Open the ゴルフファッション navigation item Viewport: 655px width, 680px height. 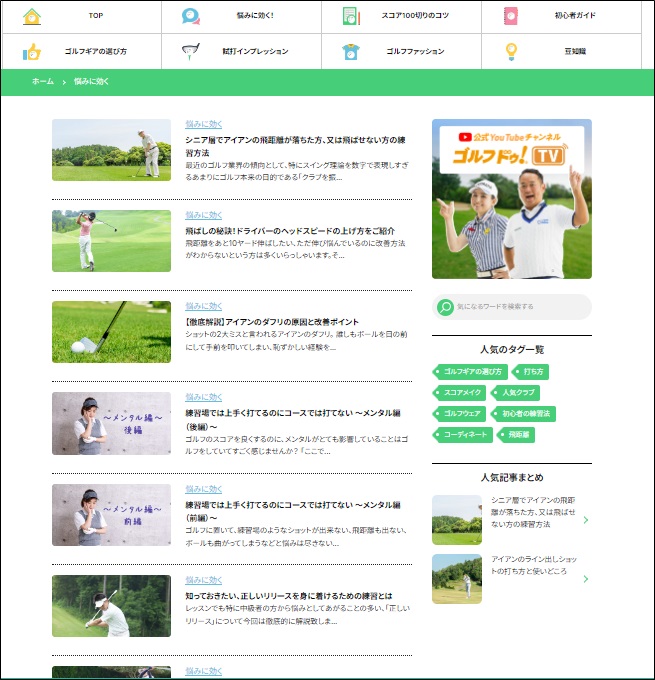coord(401,51)
